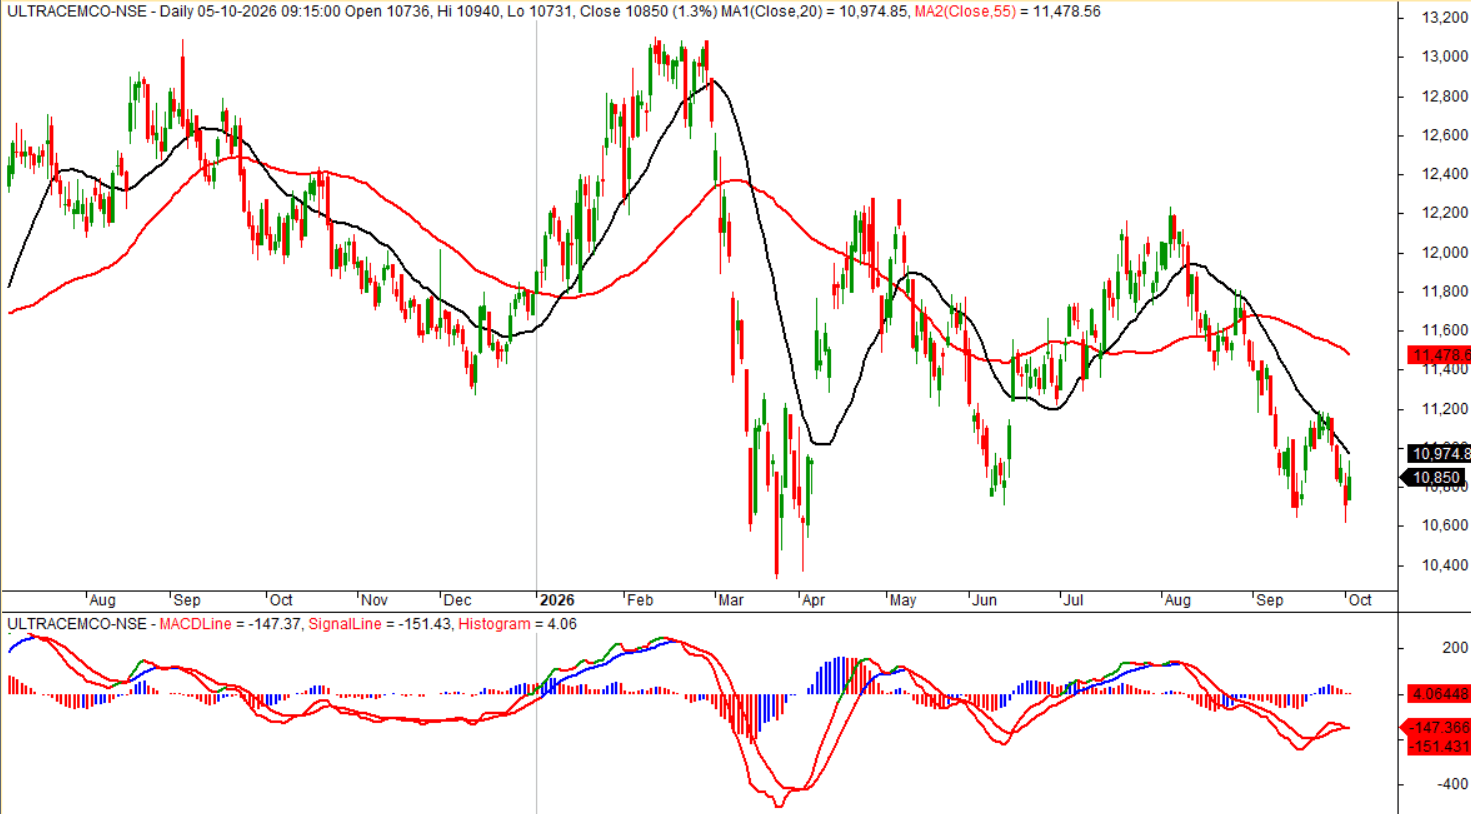Click the 200 level on MACD axis
Screen dimensions: 1471x814
click(x=1455, y=648)
